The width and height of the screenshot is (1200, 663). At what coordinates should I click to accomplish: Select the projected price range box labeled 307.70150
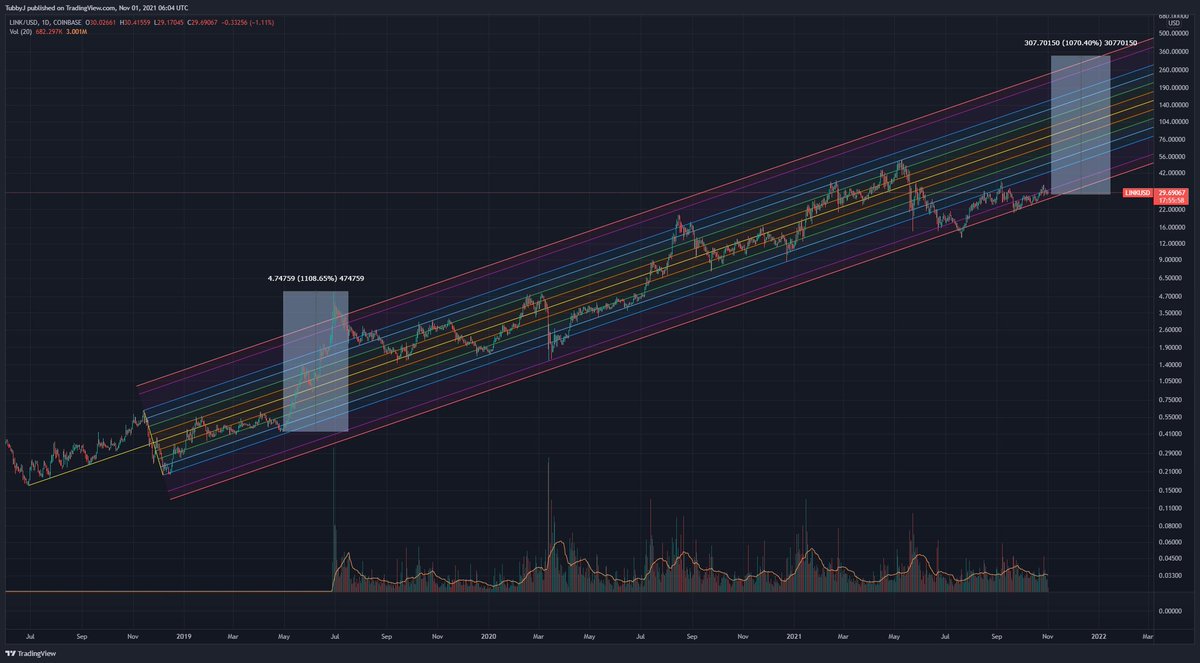[x=1081, y=124]
